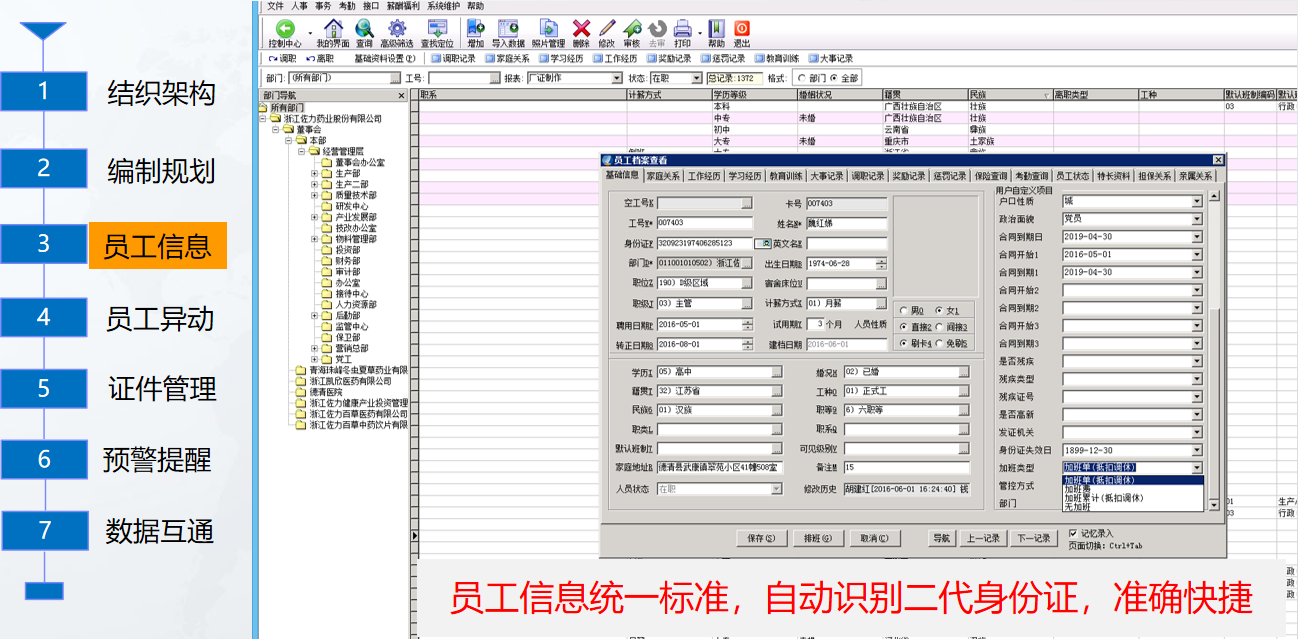Click the 打印 printer icon

682,31
